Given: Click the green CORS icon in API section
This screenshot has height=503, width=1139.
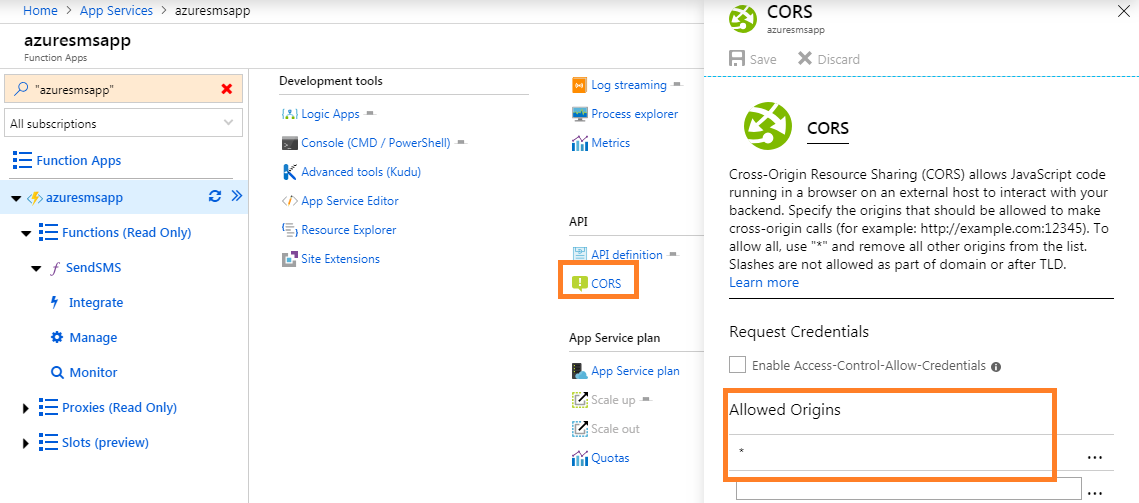Looking at the screenshot, I should click(579, 283).
